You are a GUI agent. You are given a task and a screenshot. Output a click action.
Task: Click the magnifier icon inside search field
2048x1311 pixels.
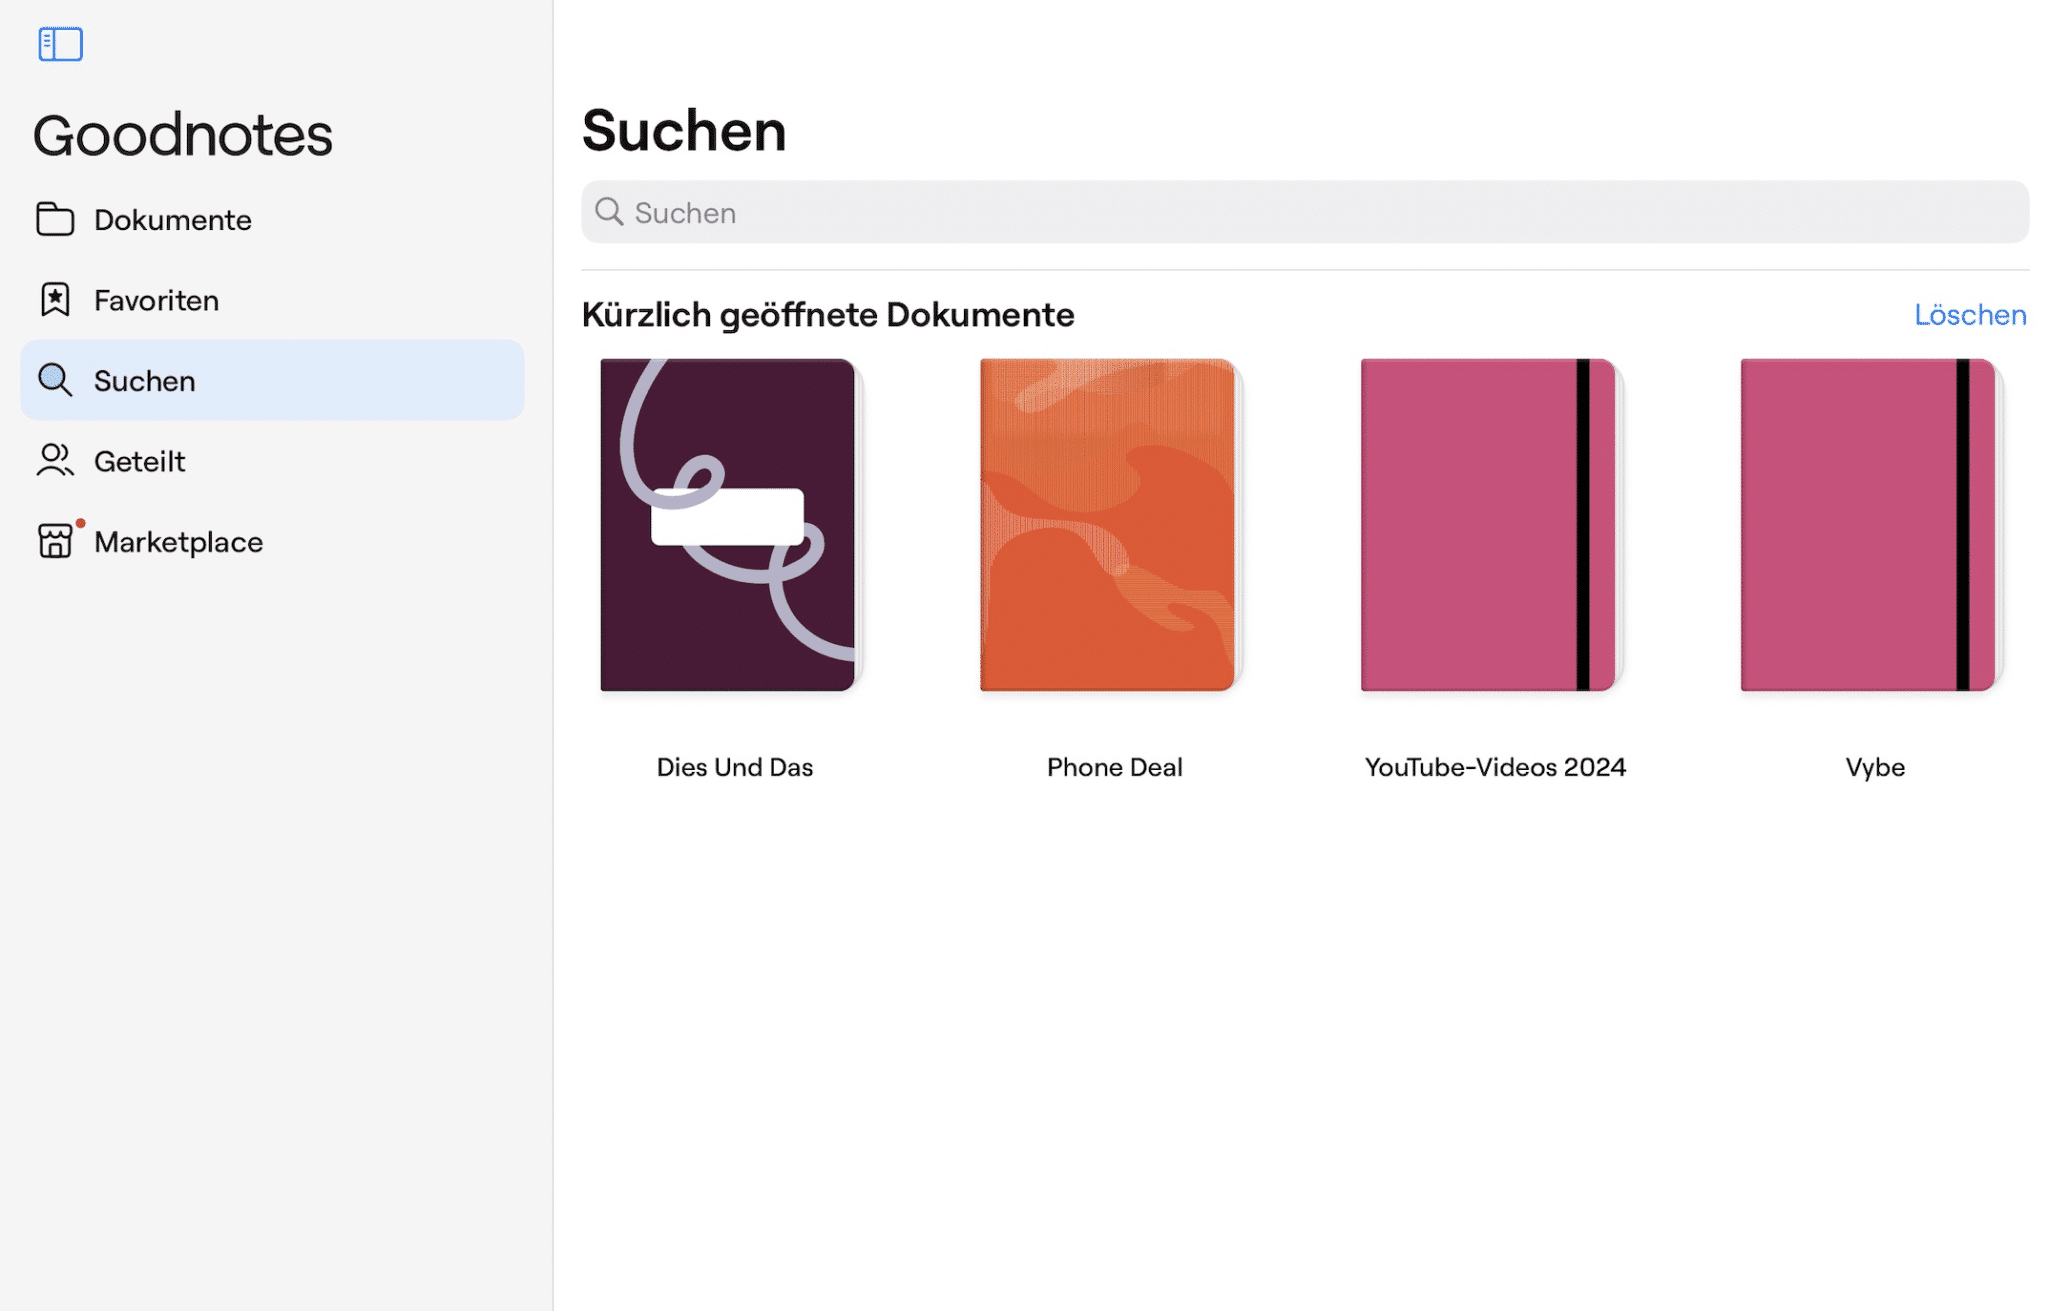coord(609,212)
